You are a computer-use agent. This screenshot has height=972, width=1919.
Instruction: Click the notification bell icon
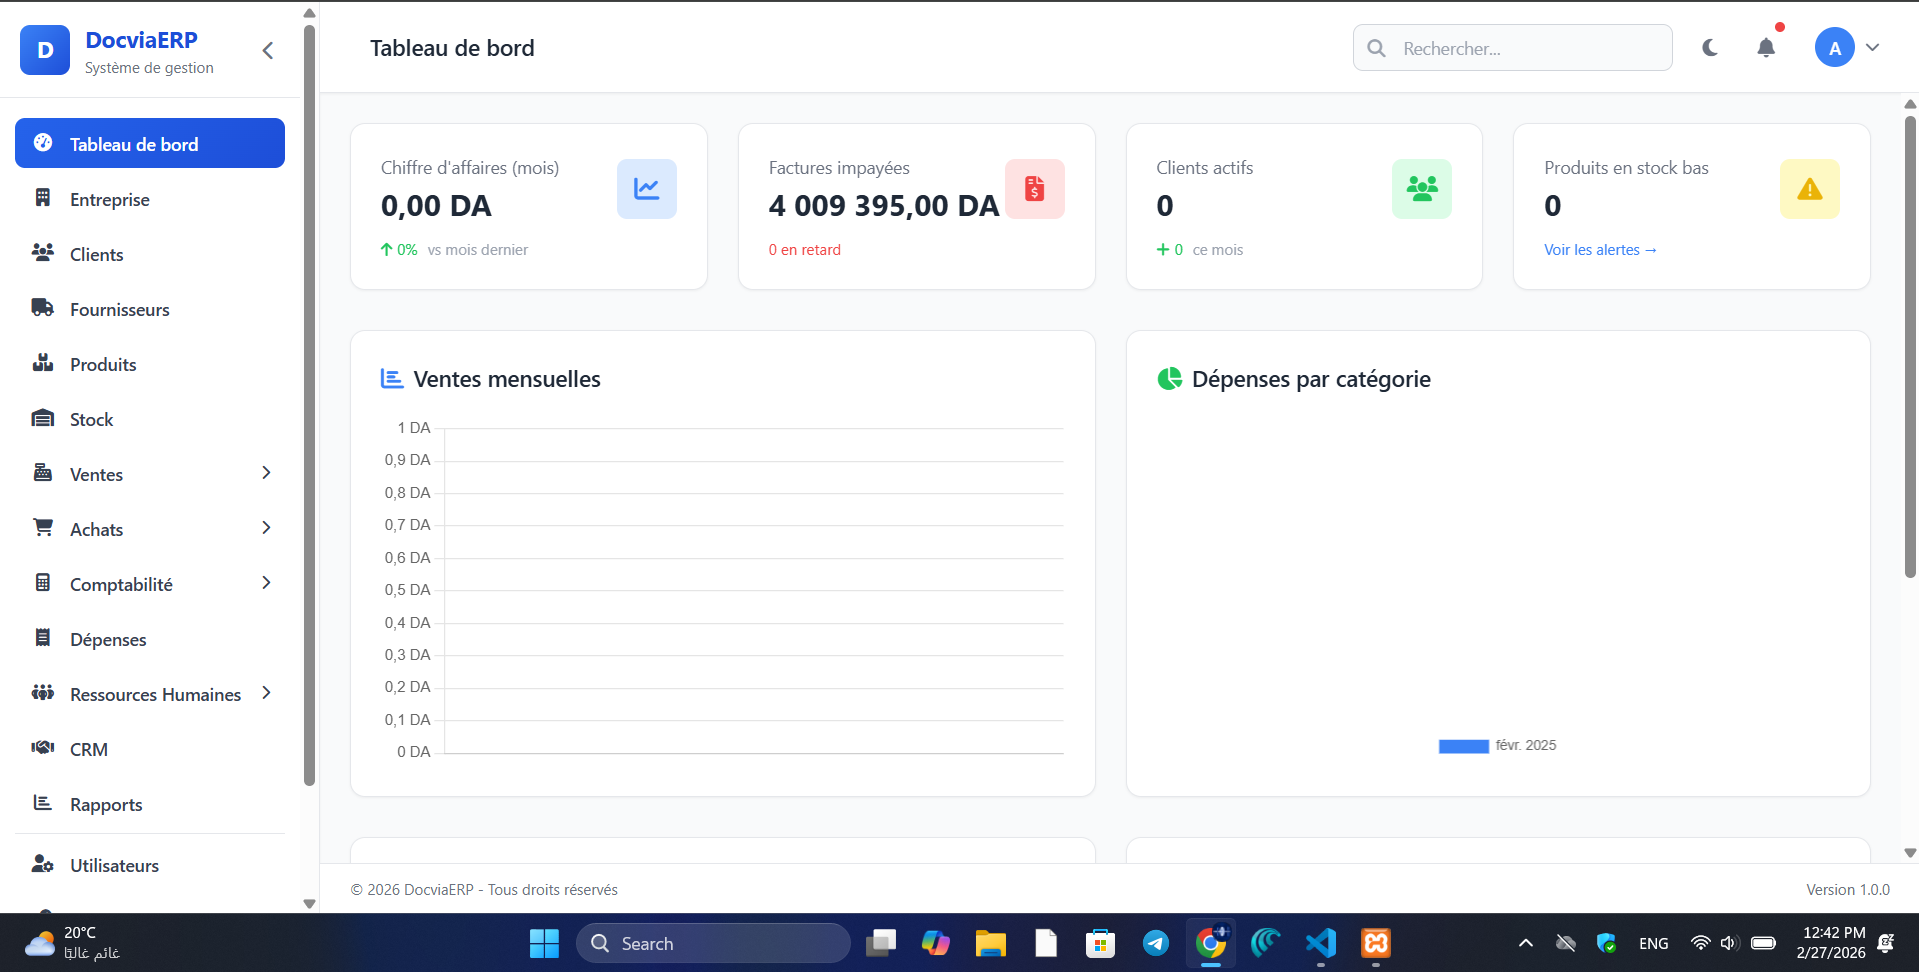[1766, 48]
